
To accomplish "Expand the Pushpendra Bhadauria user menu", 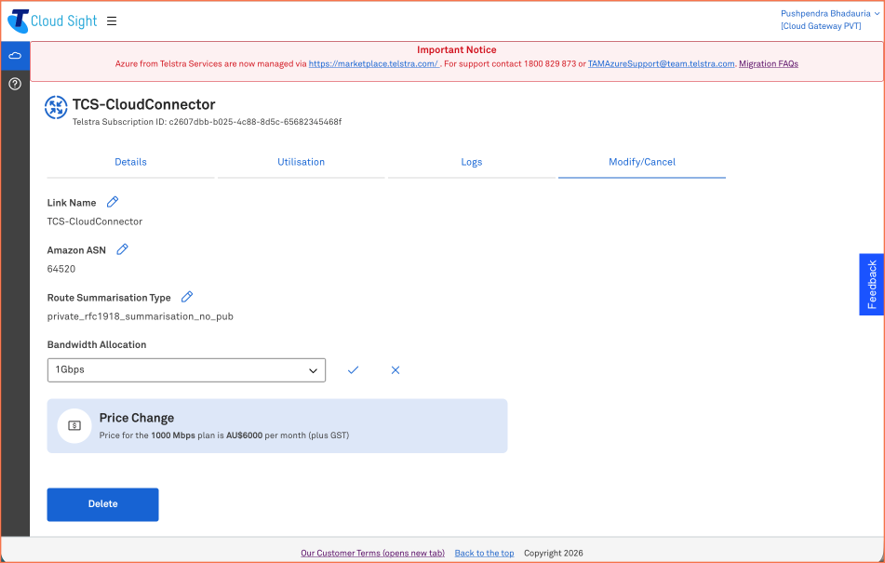I will point(830,14).
